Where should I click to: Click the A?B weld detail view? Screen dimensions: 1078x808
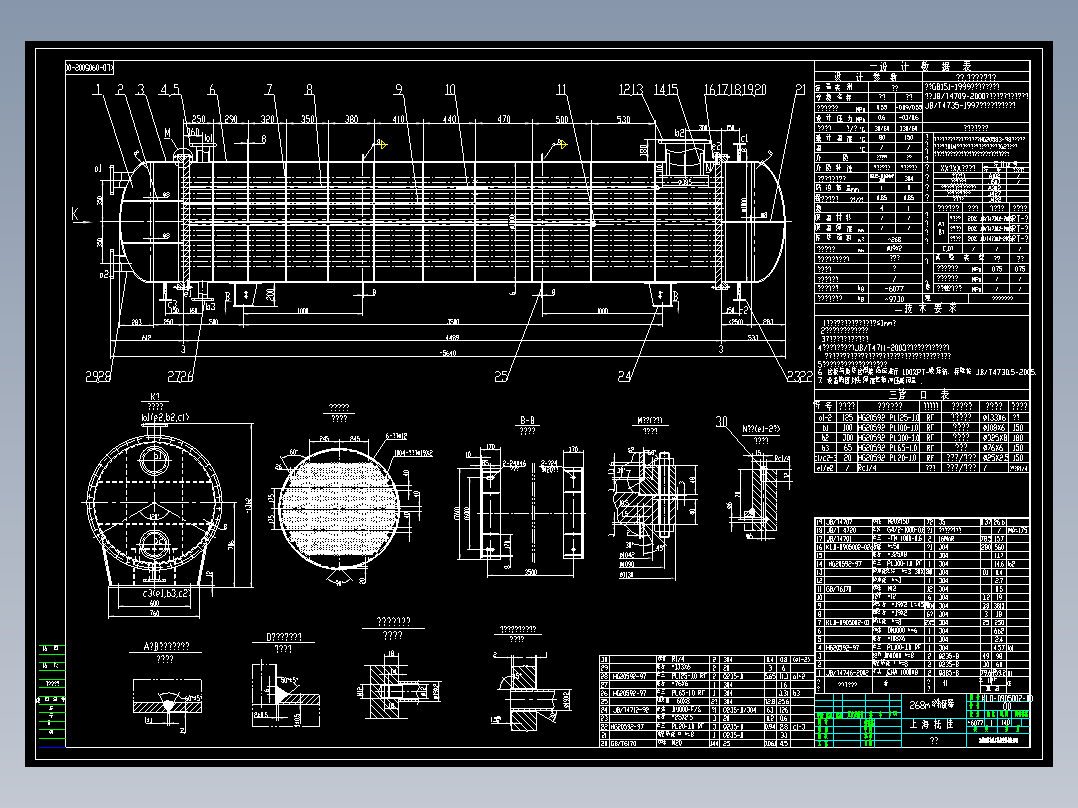(166, 697)
